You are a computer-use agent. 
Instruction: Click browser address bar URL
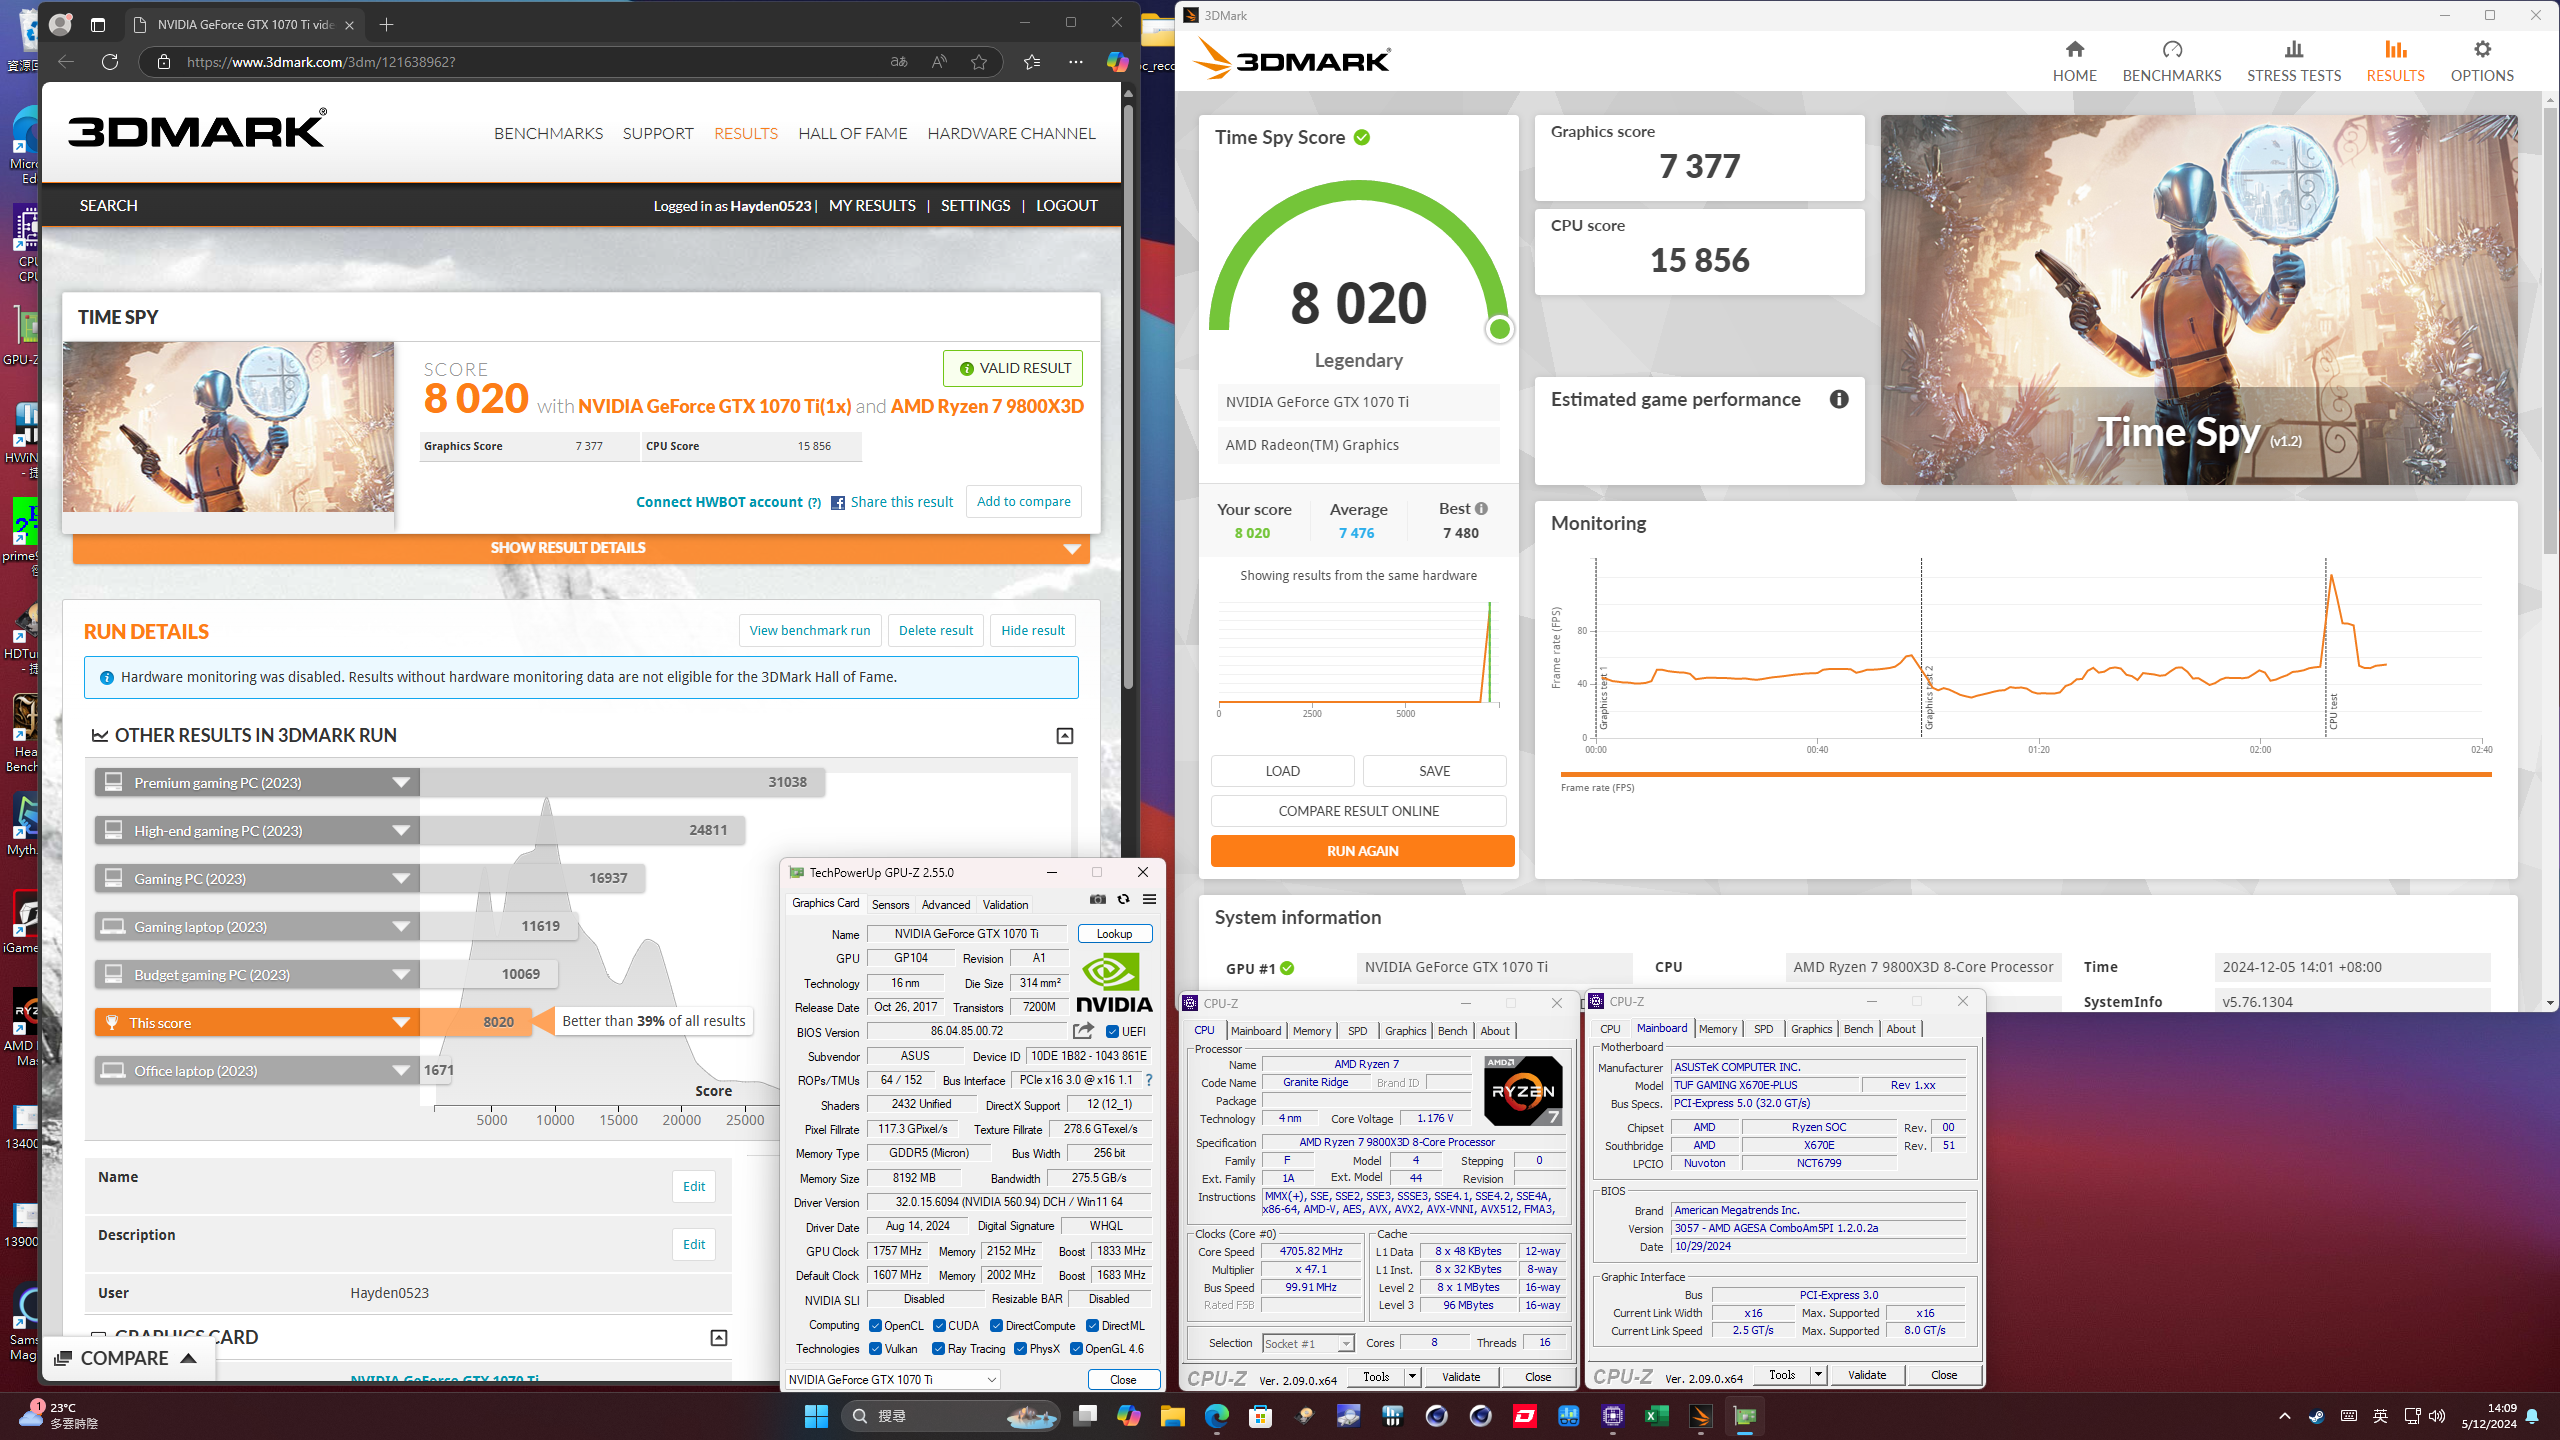click(x=320, y=62)
